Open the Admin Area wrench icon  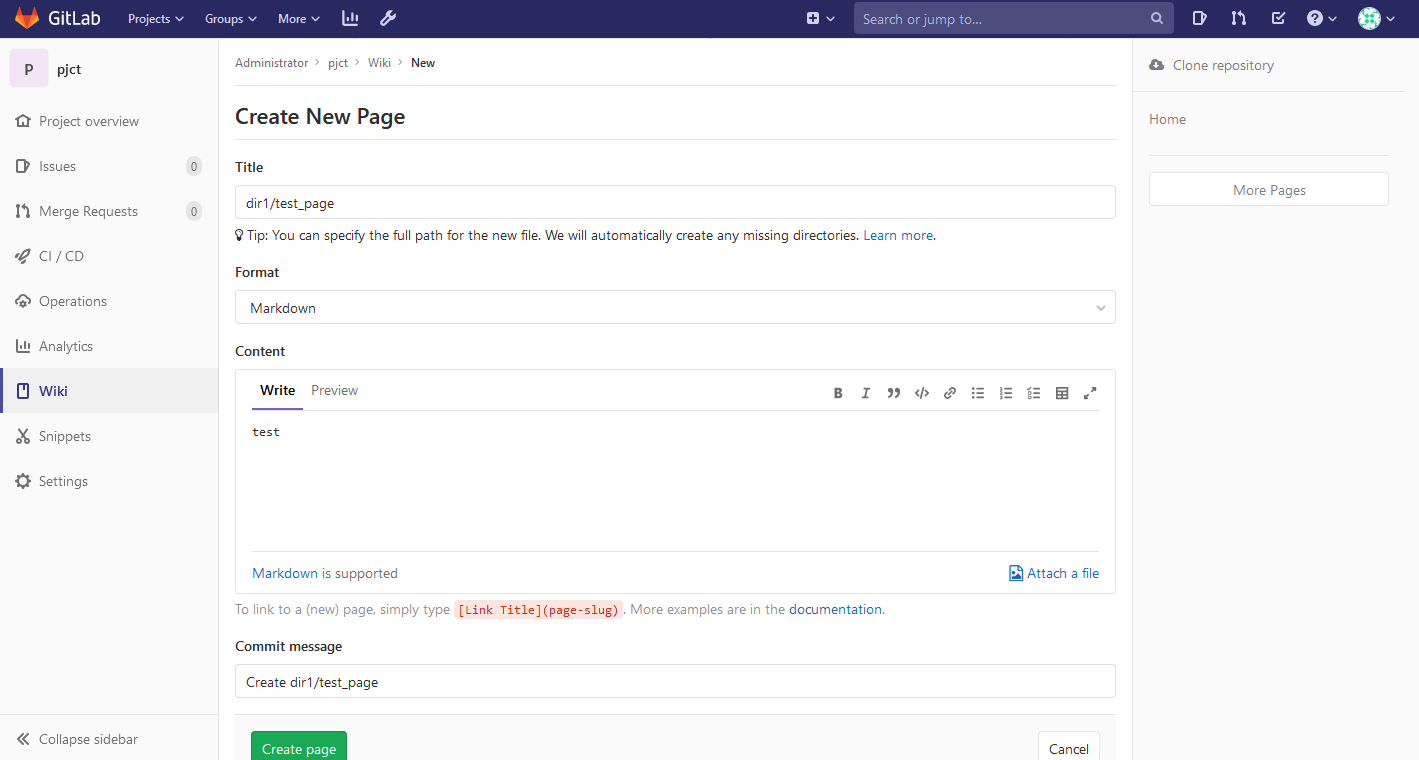[x=388, y=18]
